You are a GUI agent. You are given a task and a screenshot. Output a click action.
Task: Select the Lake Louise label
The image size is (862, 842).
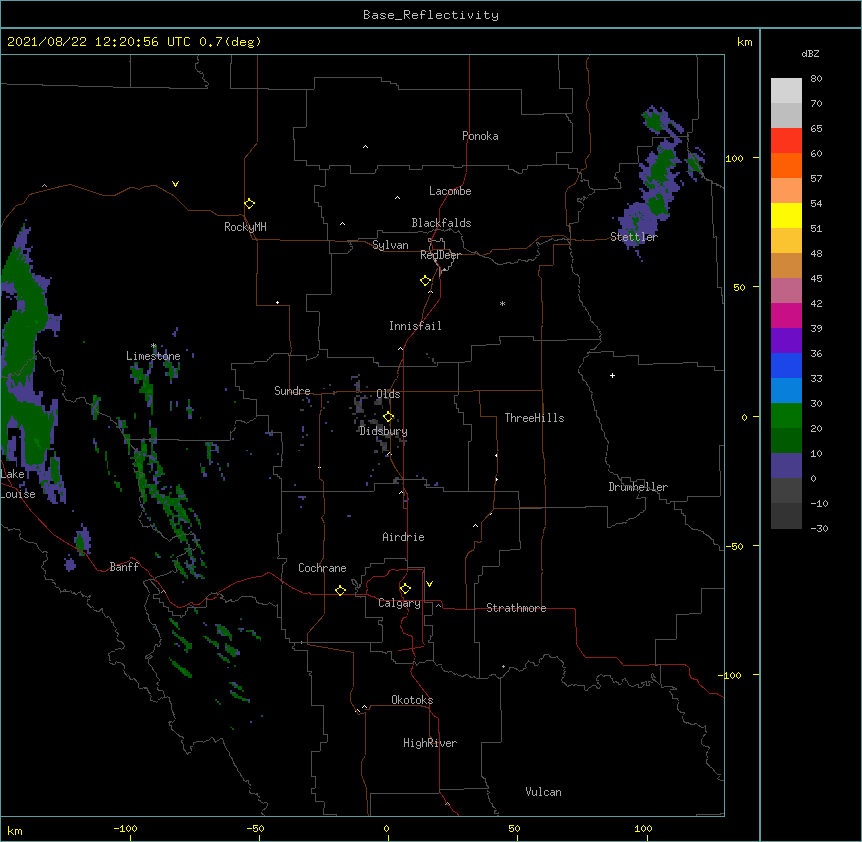click(x=18, y=484)
